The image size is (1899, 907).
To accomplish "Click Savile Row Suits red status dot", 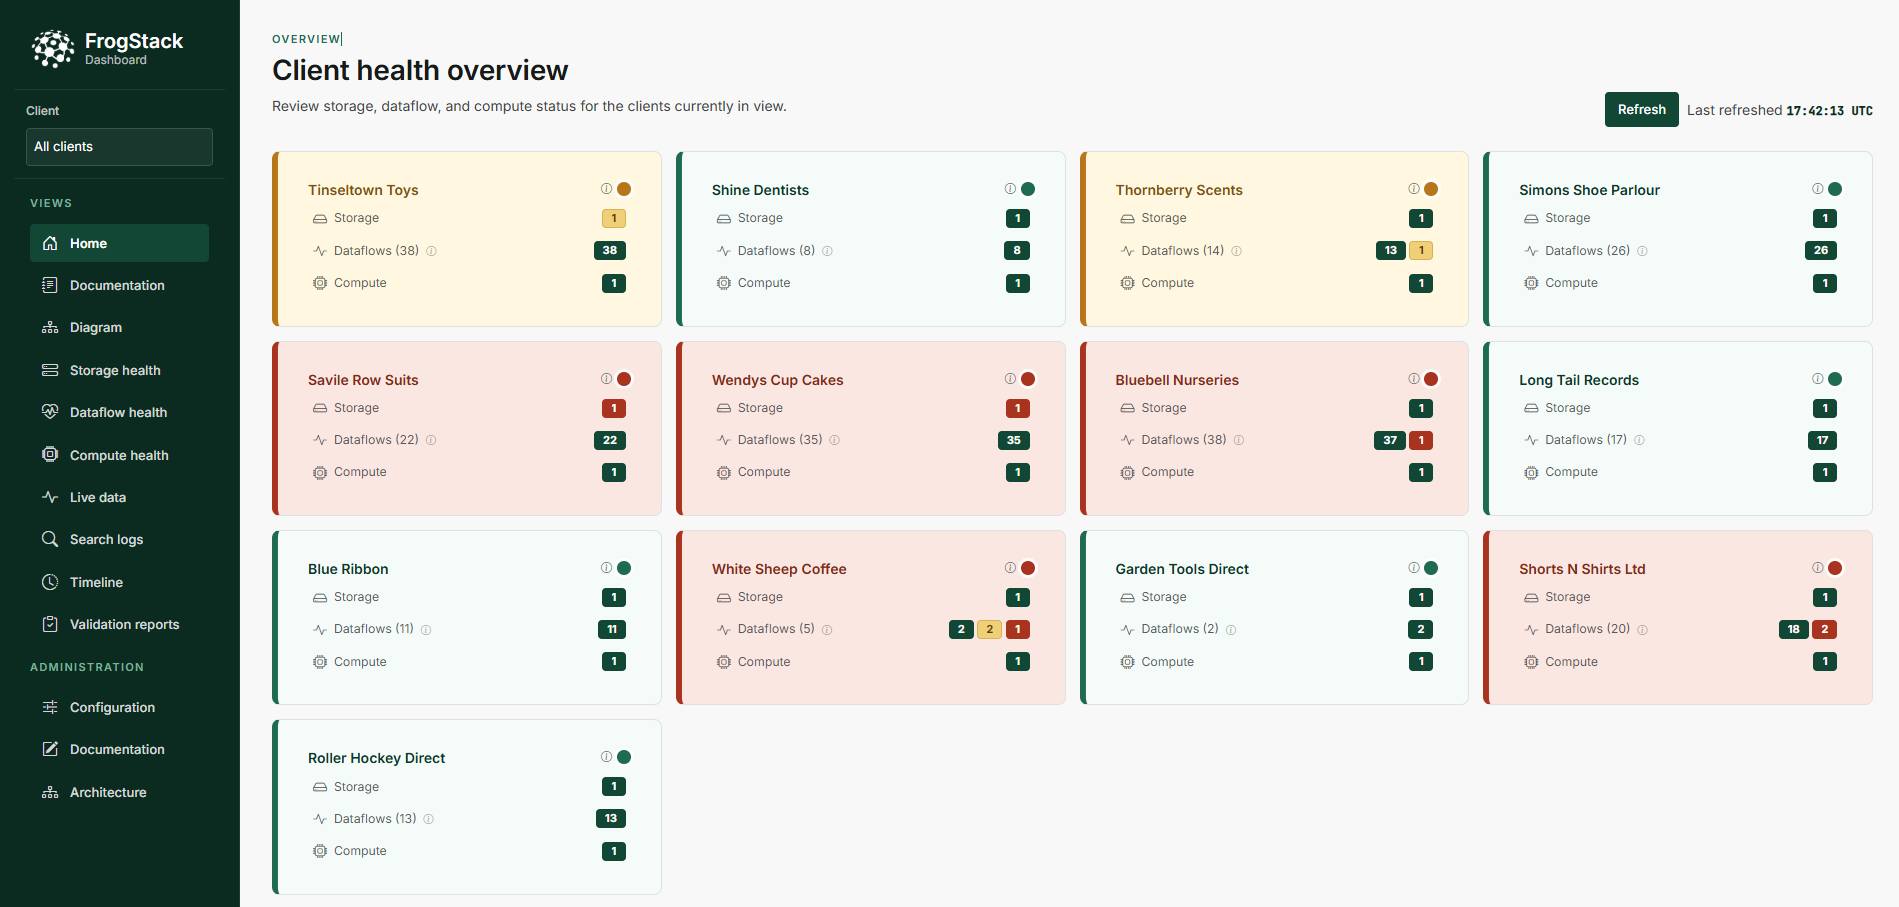I will 624,379.
